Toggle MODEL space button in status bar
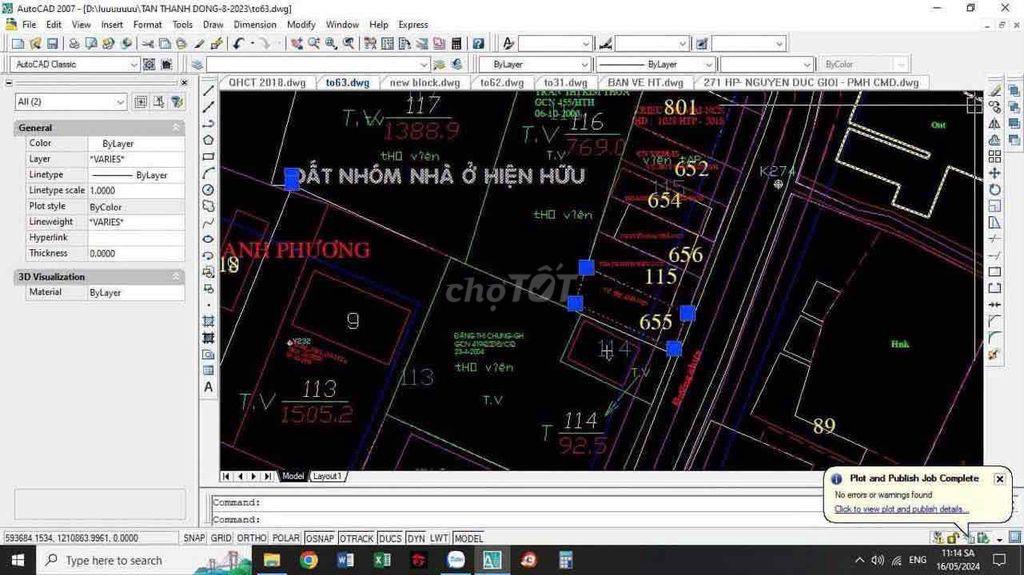This screenshot has width=1024, height=575. [x=468, y=538]
